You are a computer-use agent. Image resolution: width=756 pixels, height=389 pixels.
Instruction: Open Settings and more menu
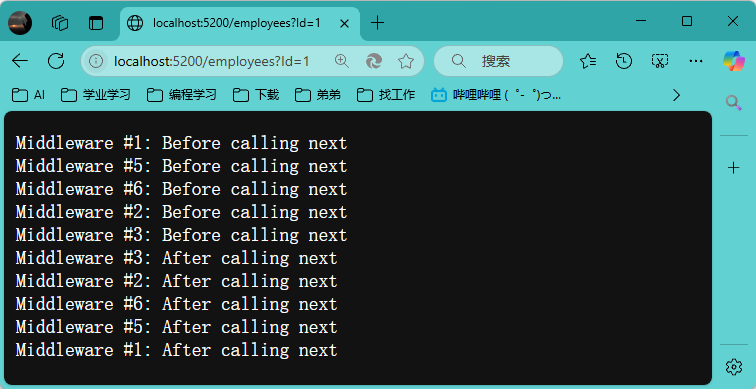point(696,61)
